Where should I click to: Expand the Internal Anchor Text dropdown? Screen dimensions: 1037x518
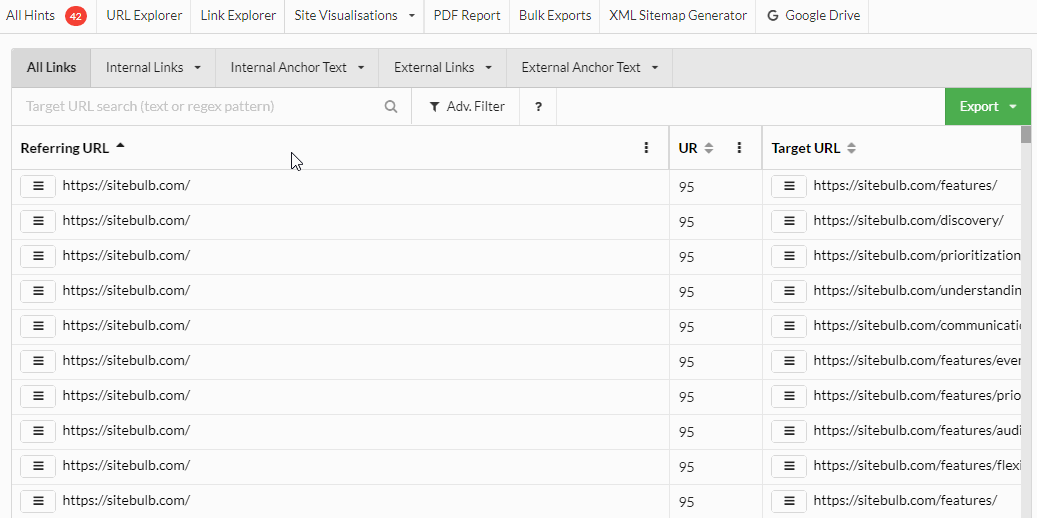point(361,67)
